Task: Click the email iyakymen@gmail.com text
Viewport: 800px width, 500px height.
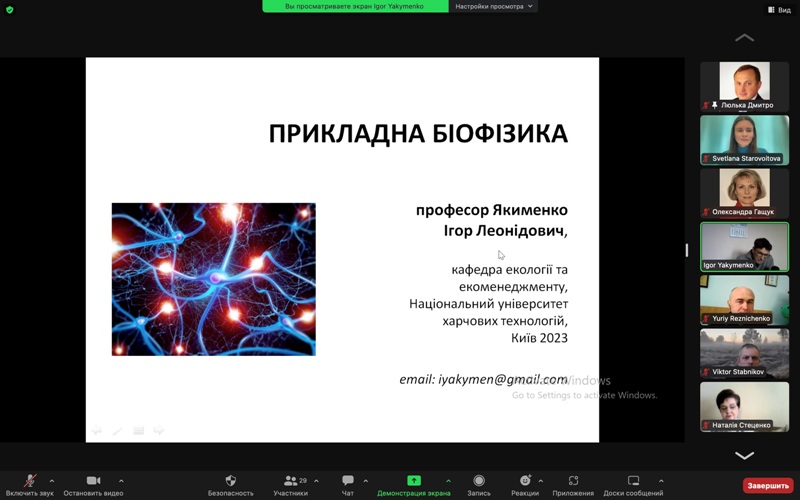Action: [x=483, y=379]
